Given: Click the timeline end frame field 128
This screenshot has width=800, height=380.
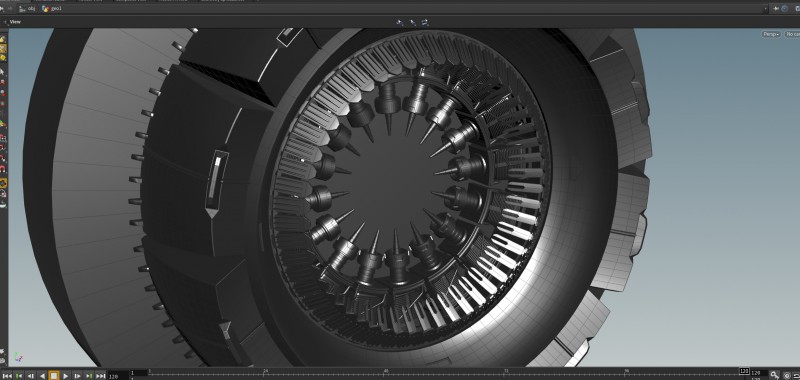Looking at the screenshot, I should (x=759, y=373).
